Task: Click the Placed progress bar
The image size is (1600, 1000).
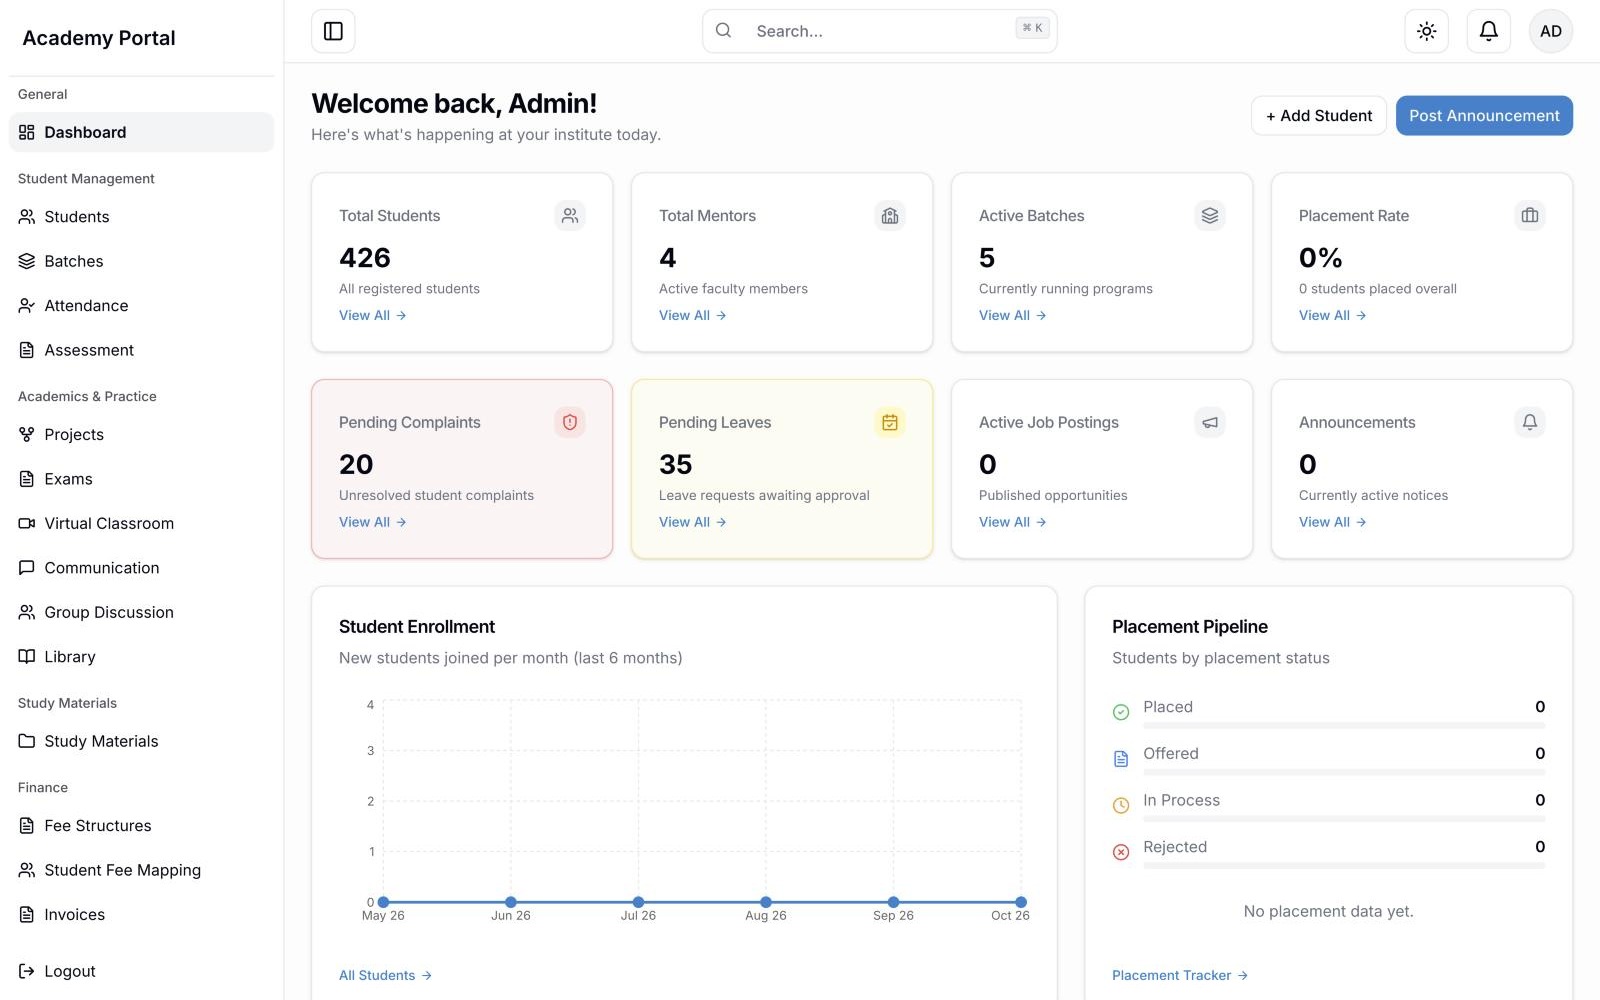Action: point(1344,726)
